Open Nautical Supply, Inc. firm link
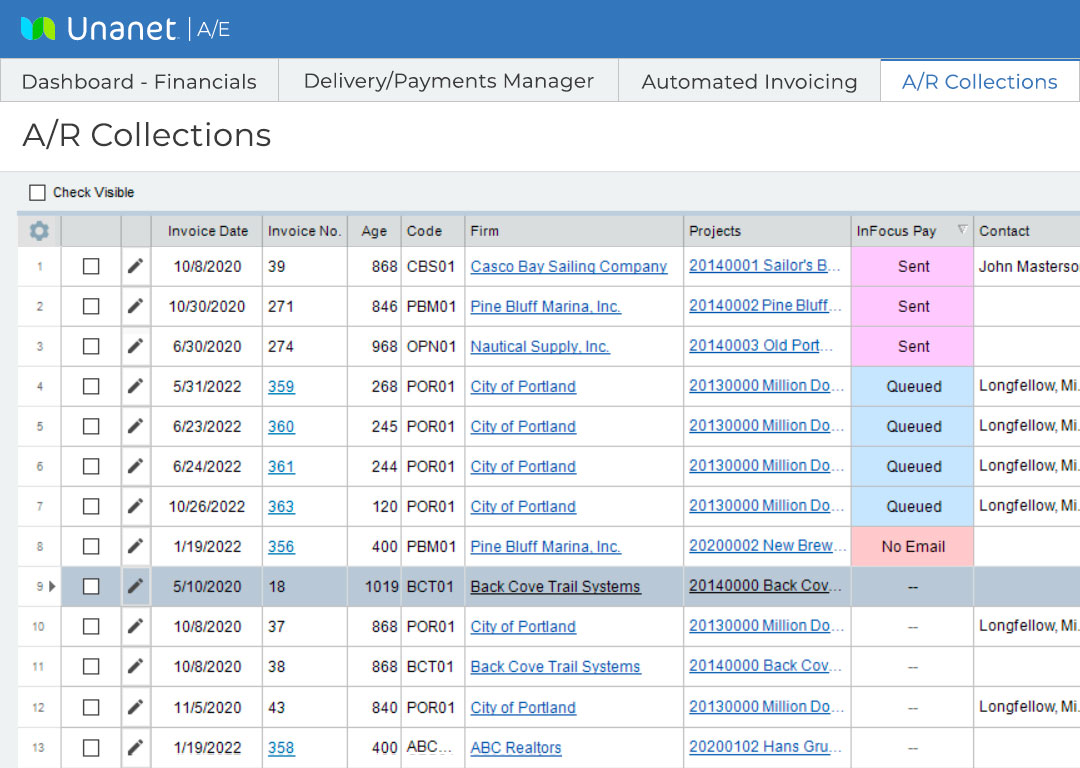The image size is (1080, 768). point(540,346)
